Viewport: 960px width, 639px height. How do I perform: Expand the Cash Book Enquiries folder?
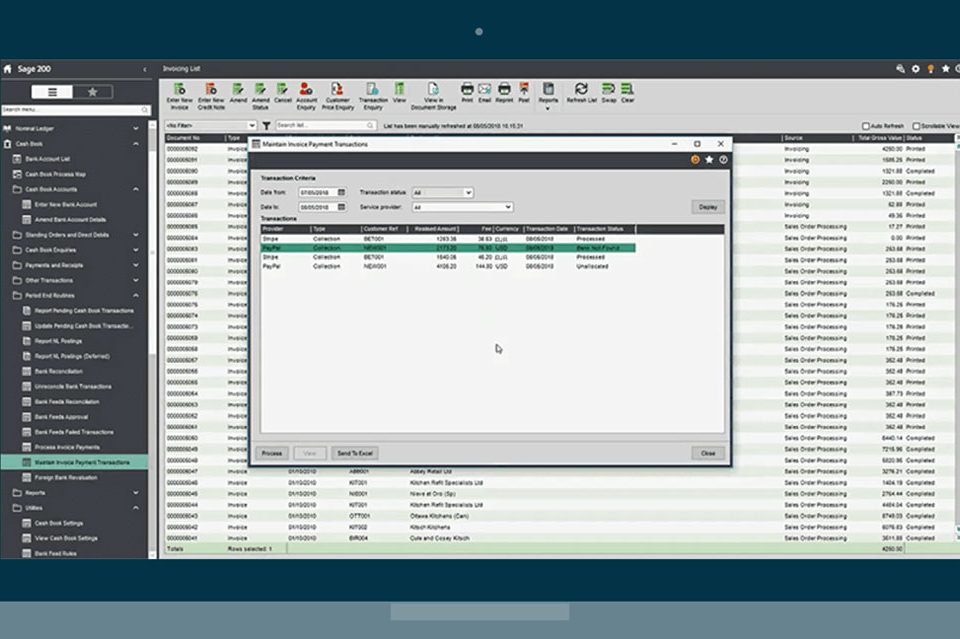pos(136,250)
